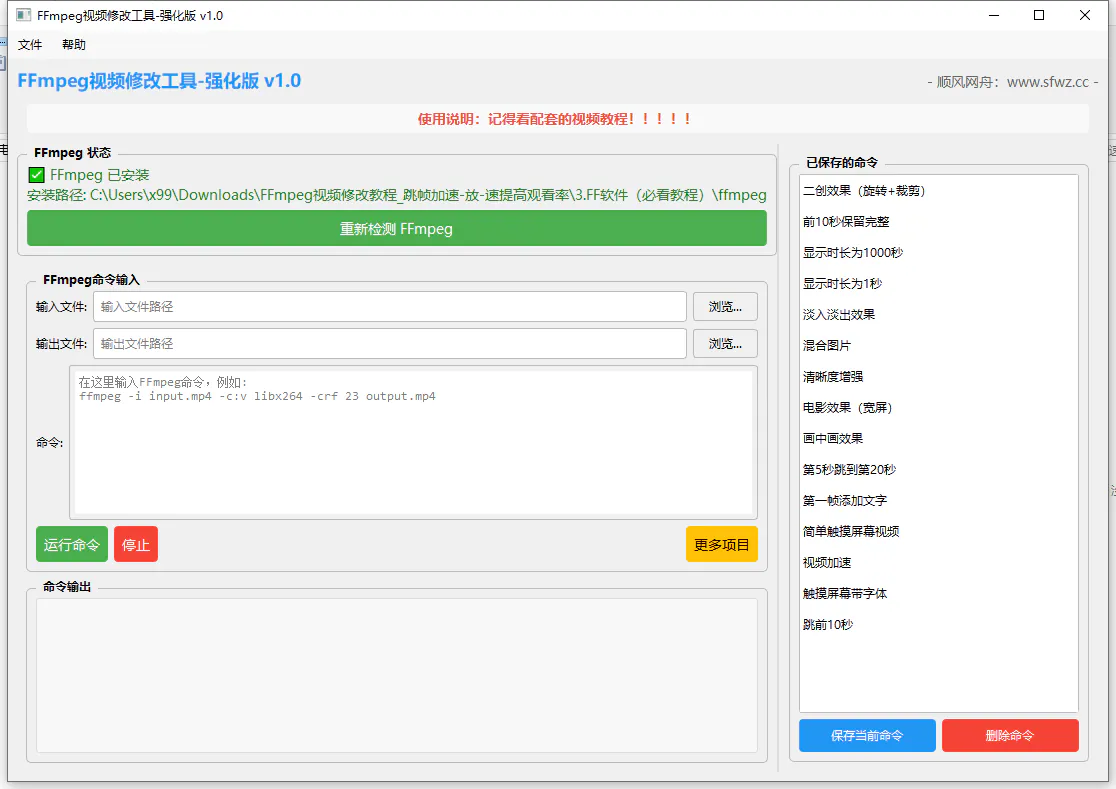Click 重新检测 FFmpeg button

pos(396,228)
